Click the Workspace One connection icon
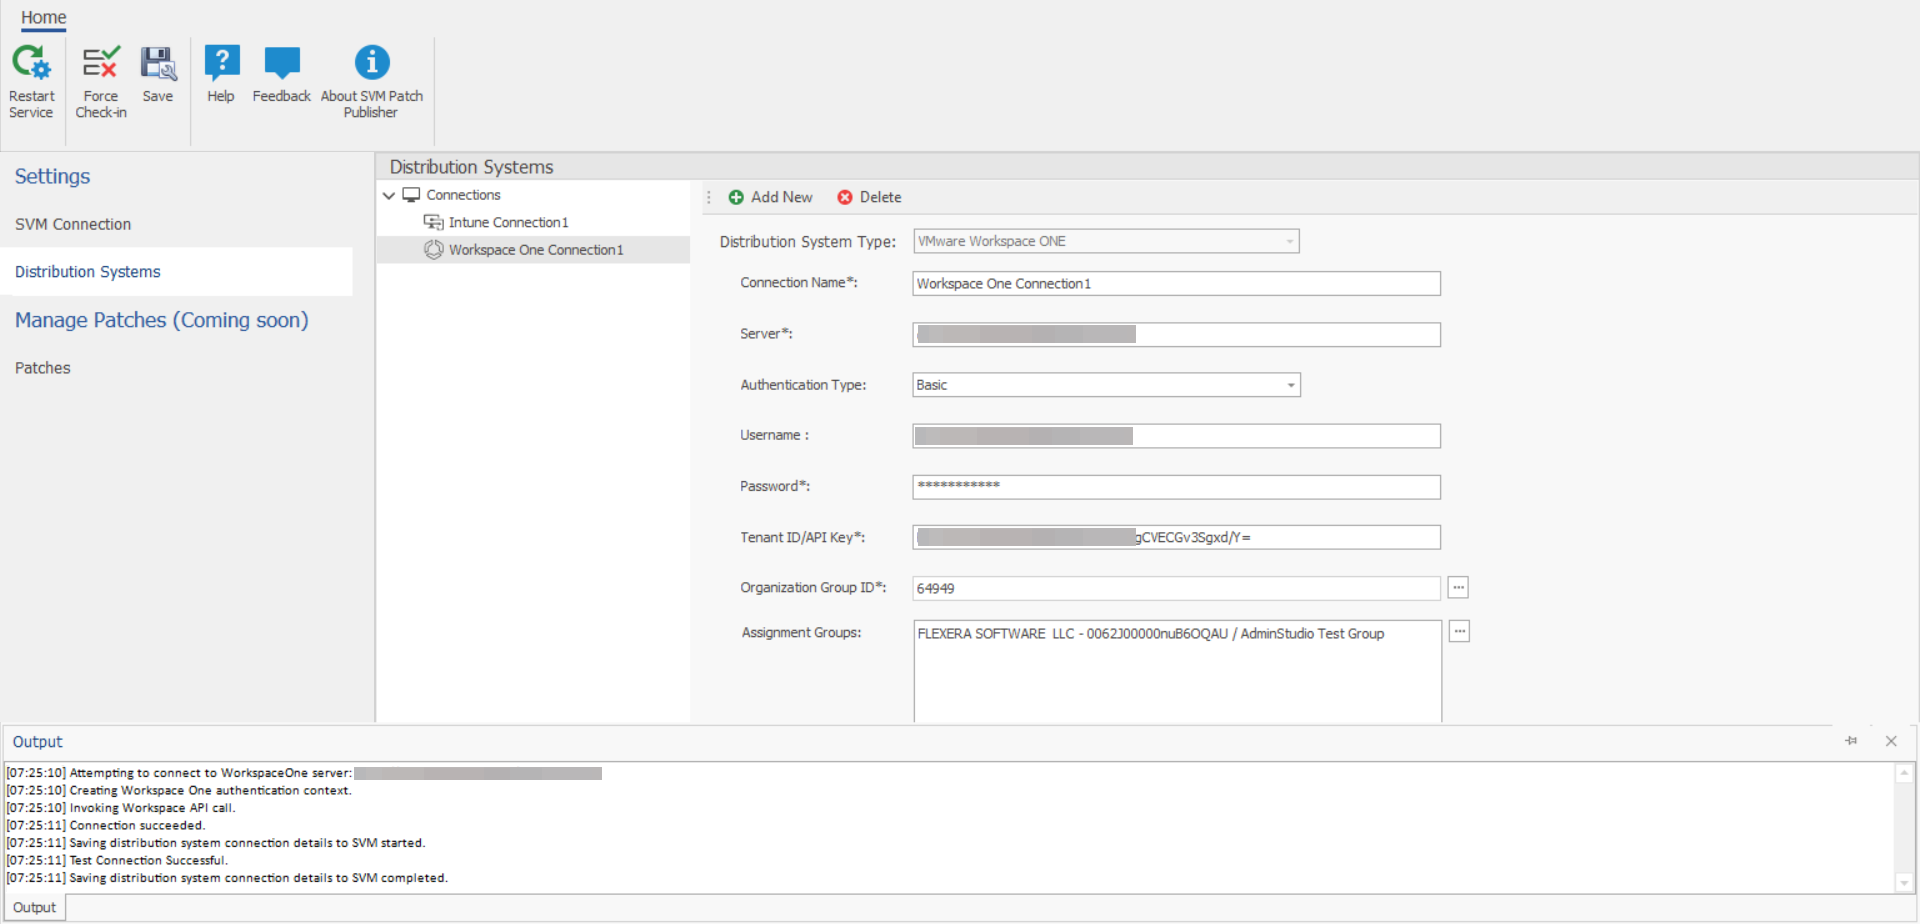Screen dimensions: 1920x924 pos(433,250)
